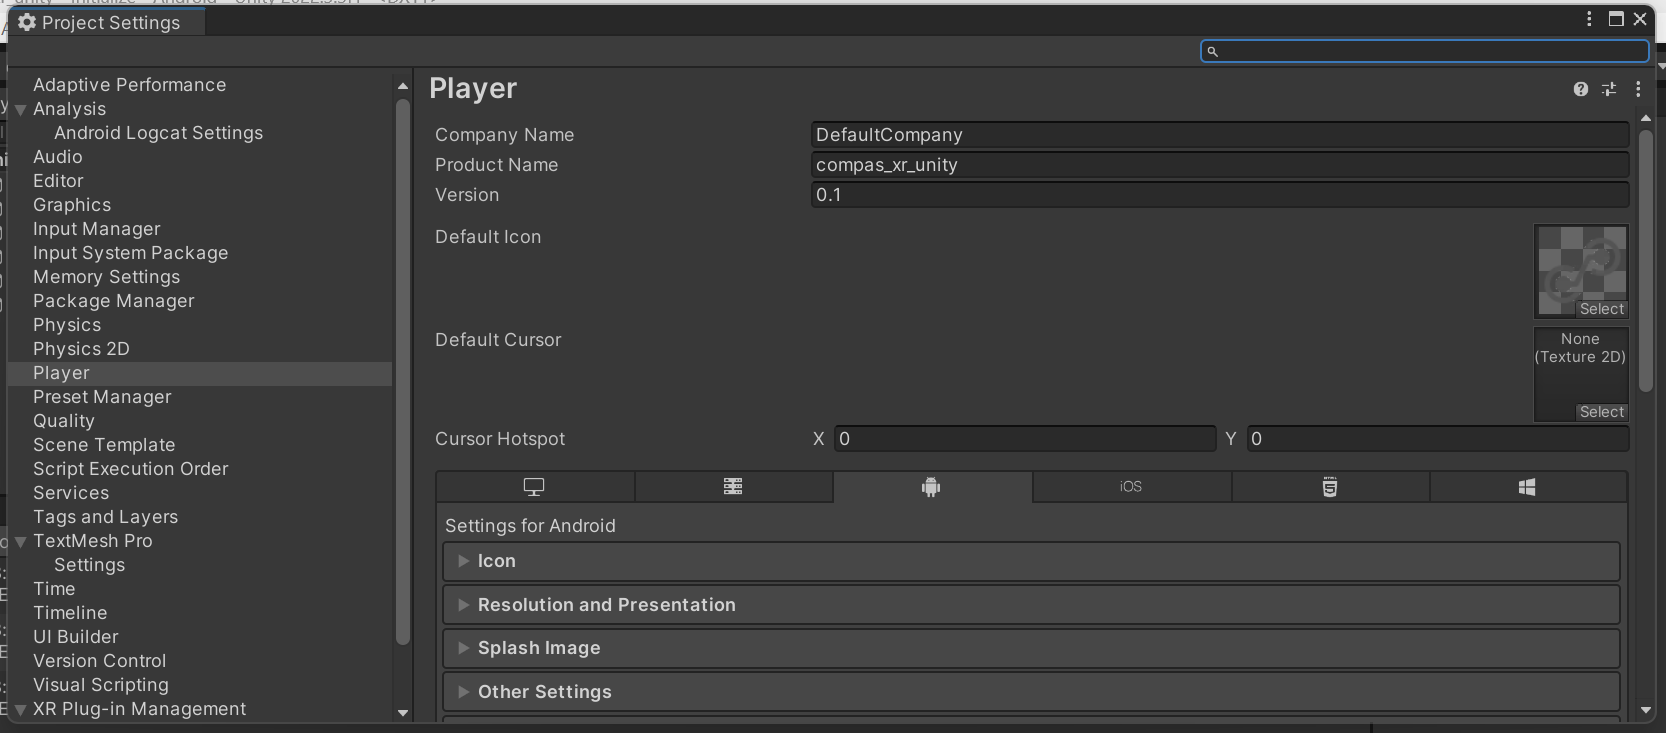Collapse the TextMesh Pro tree item

point(20,542)
